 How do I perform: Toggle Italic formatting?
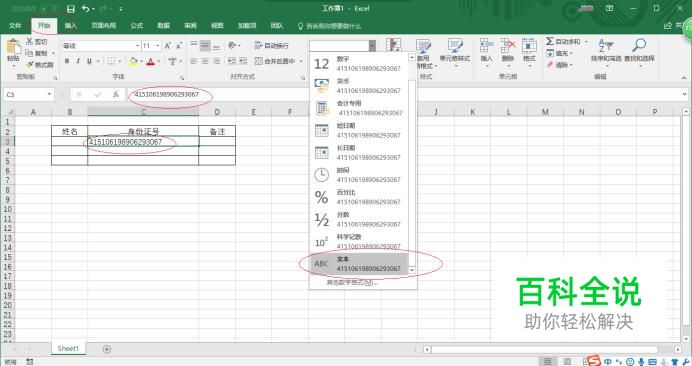[78, 61]
